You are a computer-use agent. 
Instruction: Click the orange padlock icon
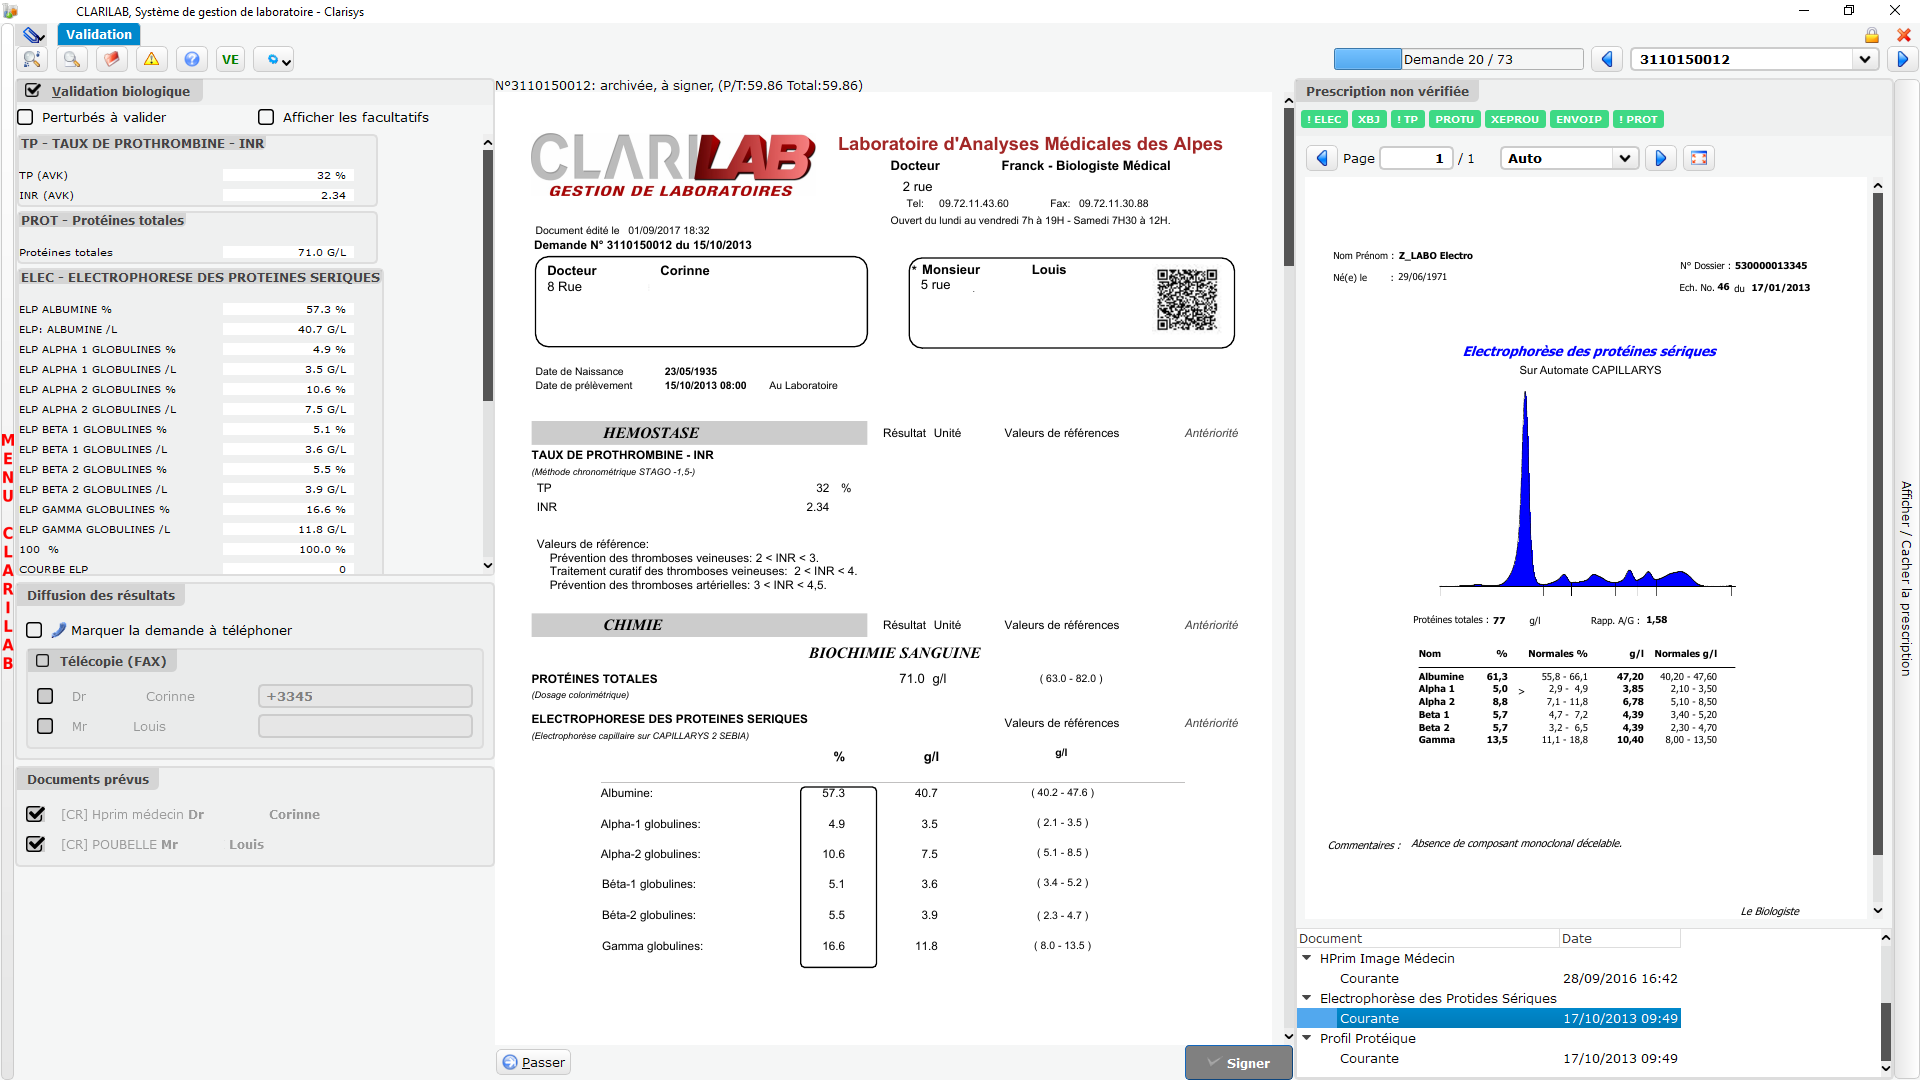coord(1872,35)
